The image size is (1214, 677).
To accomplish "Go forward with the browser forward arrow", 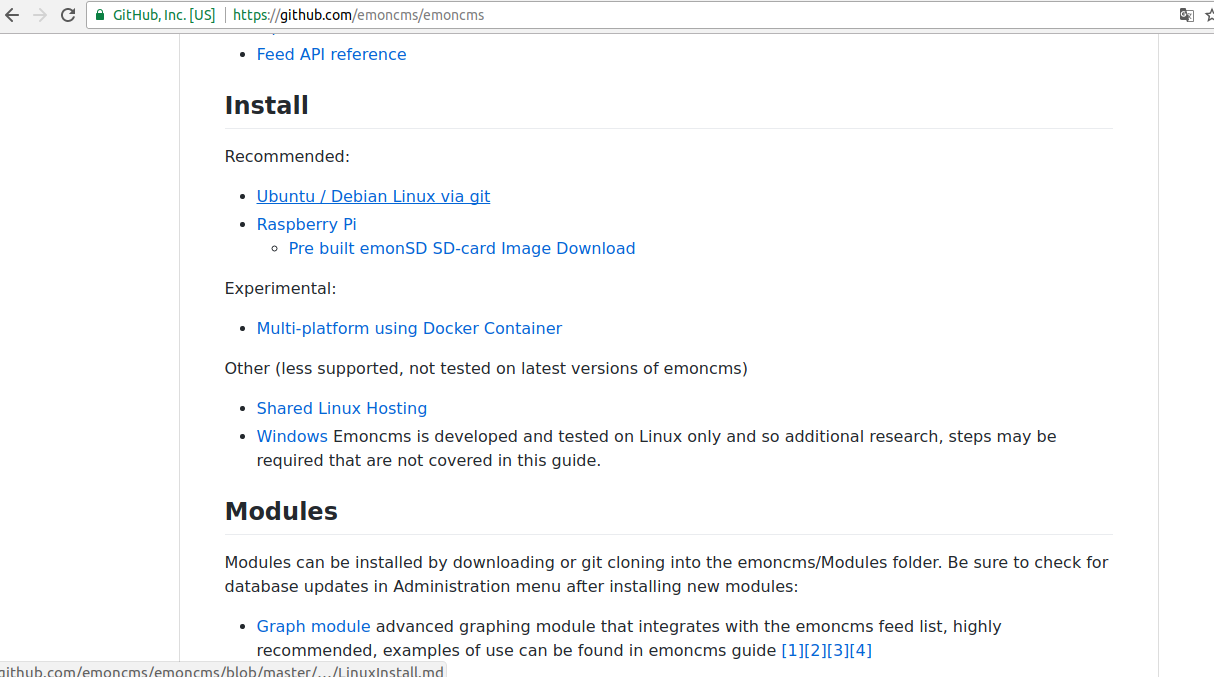I will click(x=40, y=15).
